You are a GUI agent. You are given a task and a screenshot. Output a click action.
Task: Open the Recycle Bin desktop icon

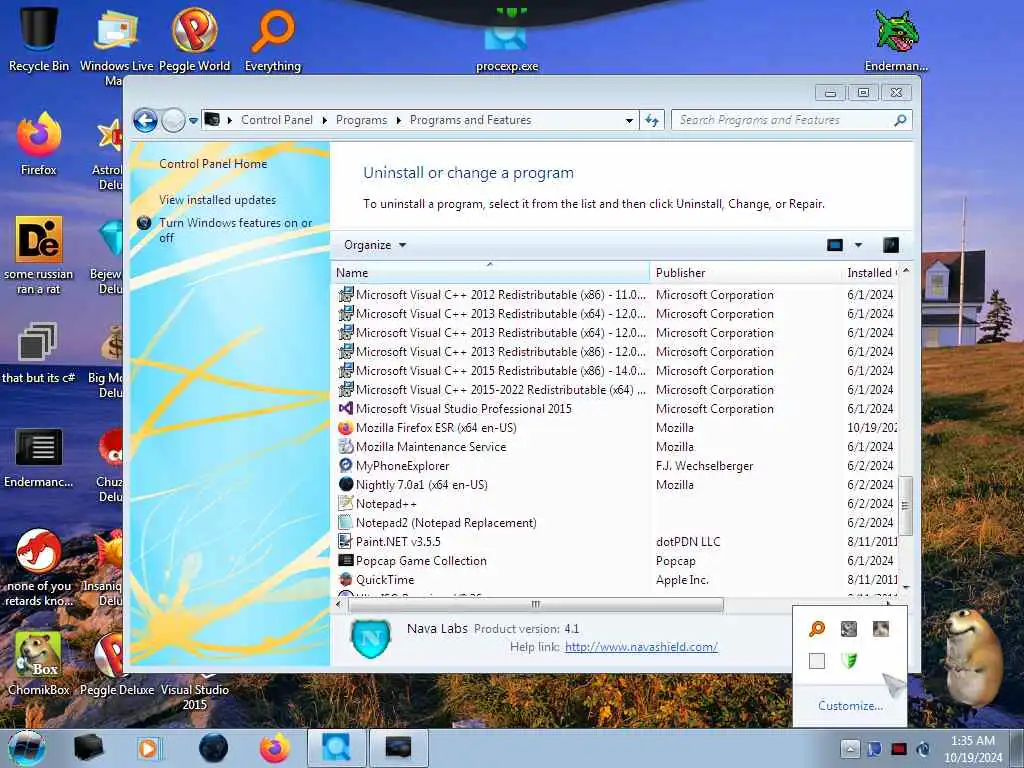coord(39,37)
